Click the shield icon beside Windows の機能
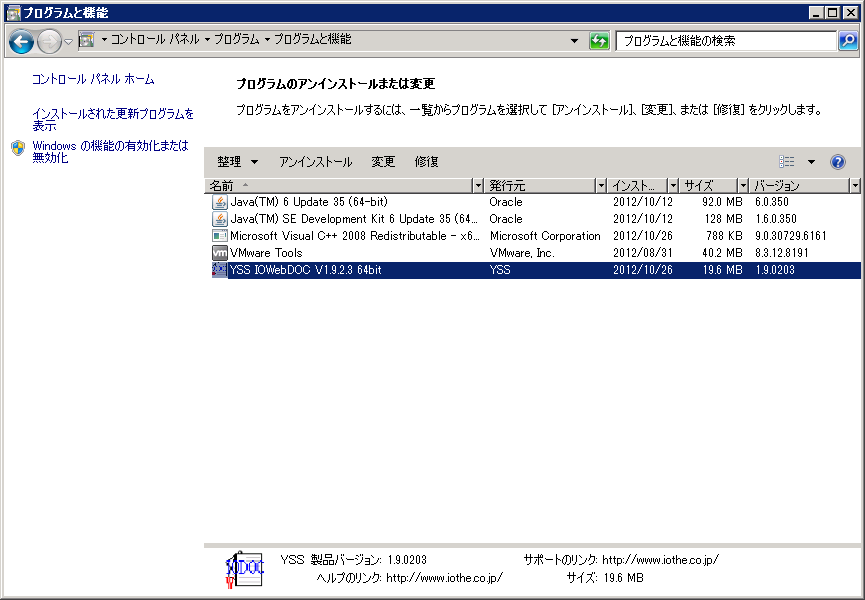 pos(18,148)
